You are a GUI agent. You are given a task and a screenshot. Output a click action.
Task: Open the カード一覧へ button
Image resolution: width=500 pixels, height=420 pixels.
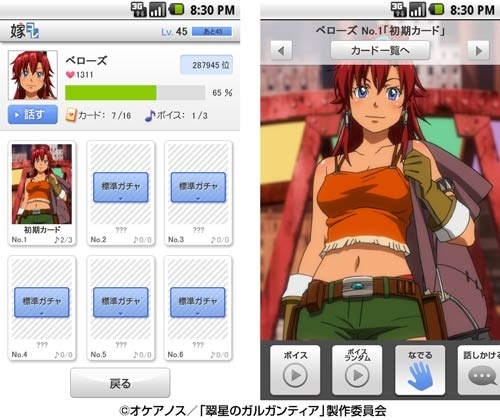380,51
